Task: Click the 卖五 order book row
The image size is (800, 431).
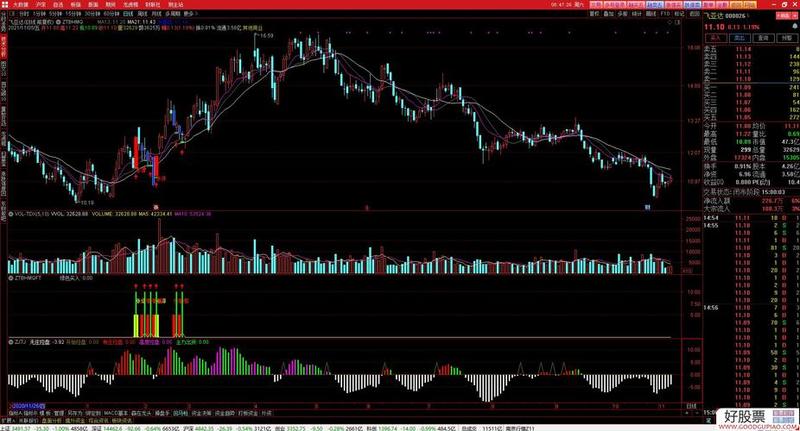Action: coord(751,49)
